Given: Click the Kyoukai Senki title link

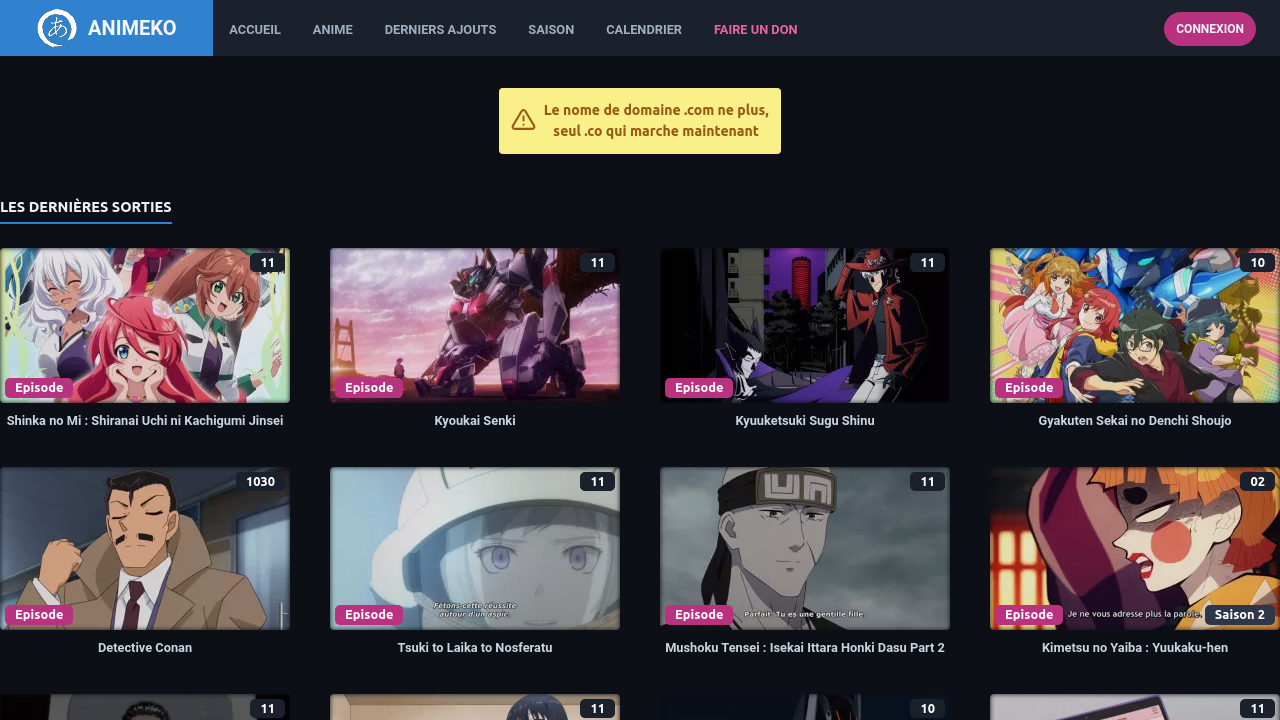Looking at the screenshot, I should [x=475, y=421].
